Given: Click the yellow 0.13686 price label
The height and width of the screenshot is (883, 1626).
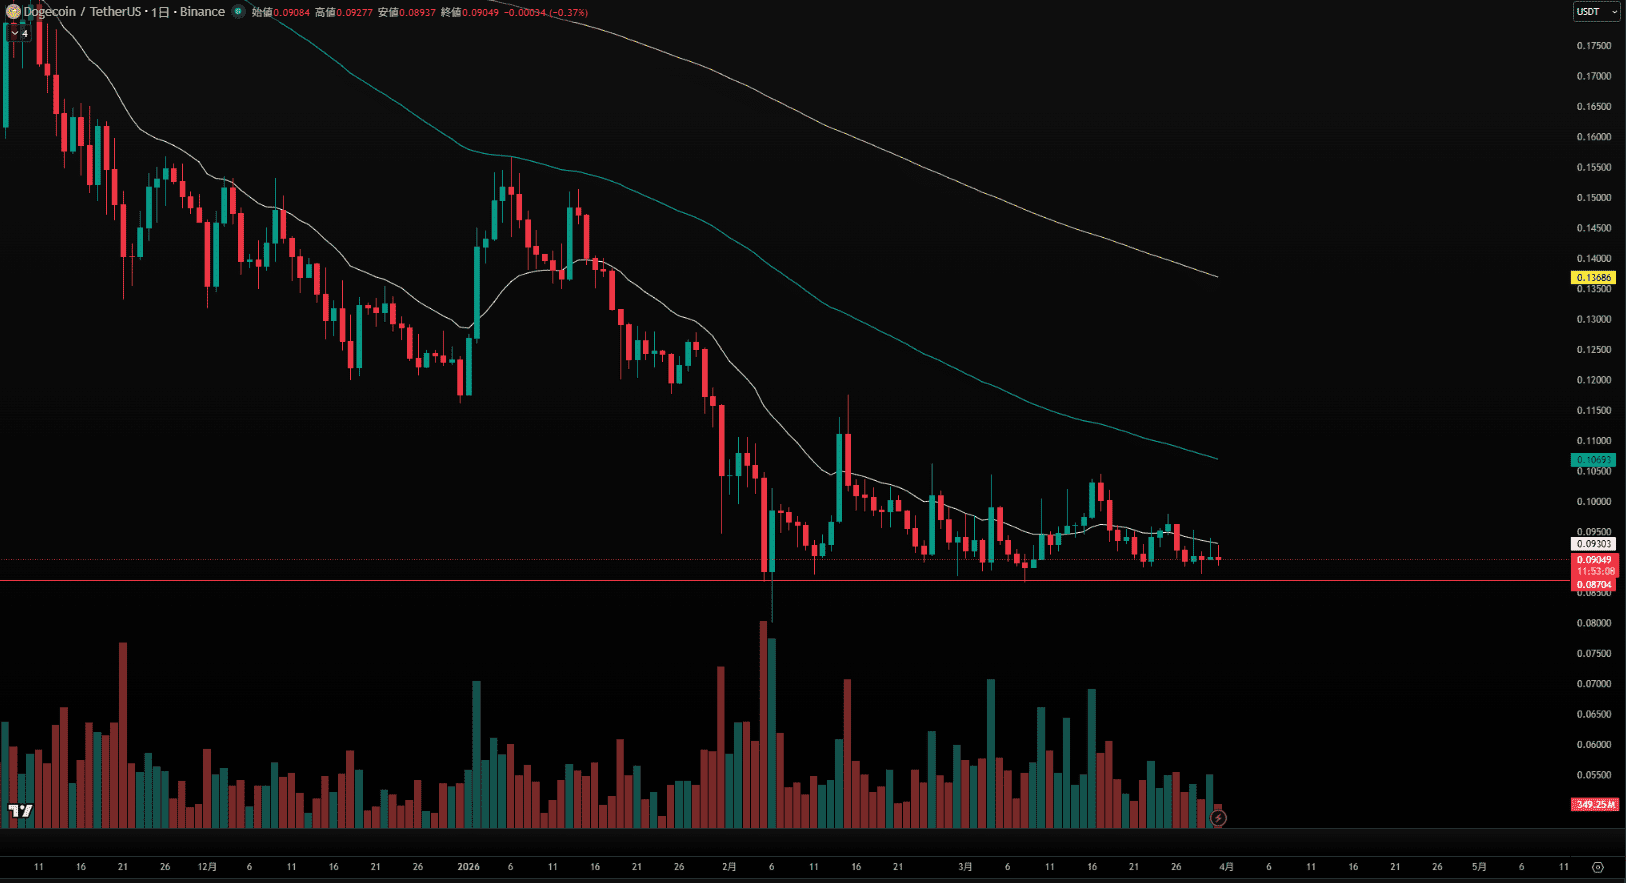Looking at the screenshot, I should pos(1593,278).
